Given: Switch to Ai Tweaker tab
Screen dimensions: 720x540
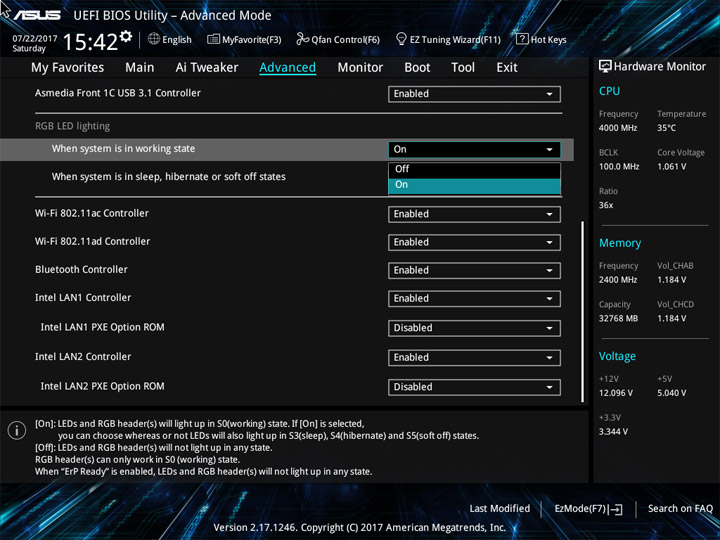Looking at the screenshot, I should tap(207, 68).
